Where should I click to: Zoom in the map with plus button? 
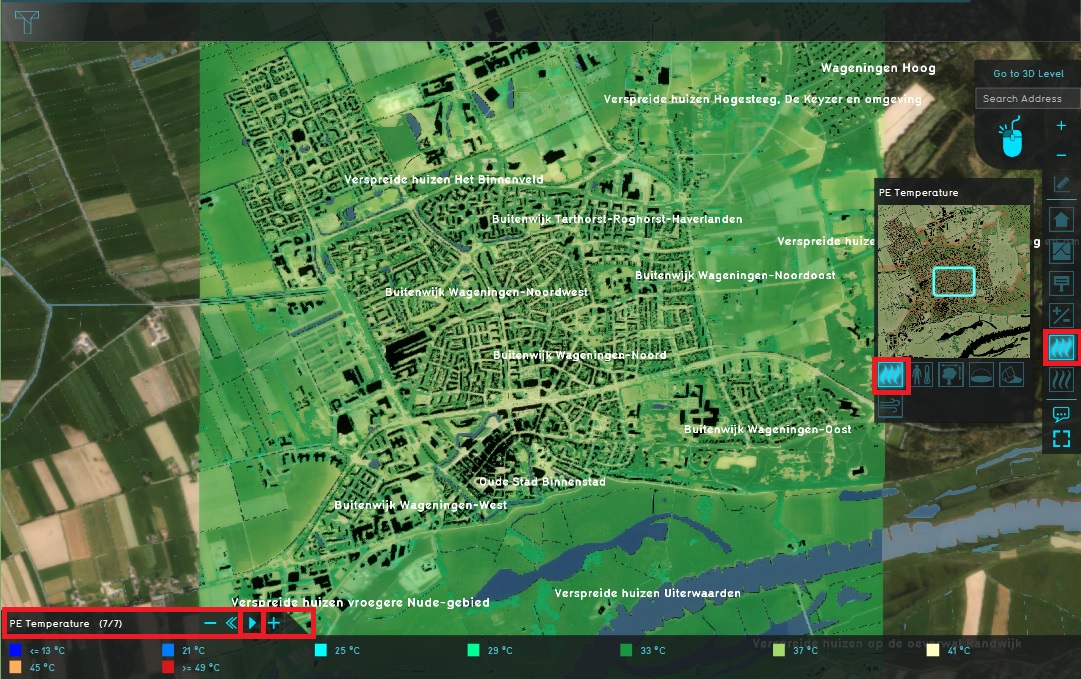point(1061,126)
